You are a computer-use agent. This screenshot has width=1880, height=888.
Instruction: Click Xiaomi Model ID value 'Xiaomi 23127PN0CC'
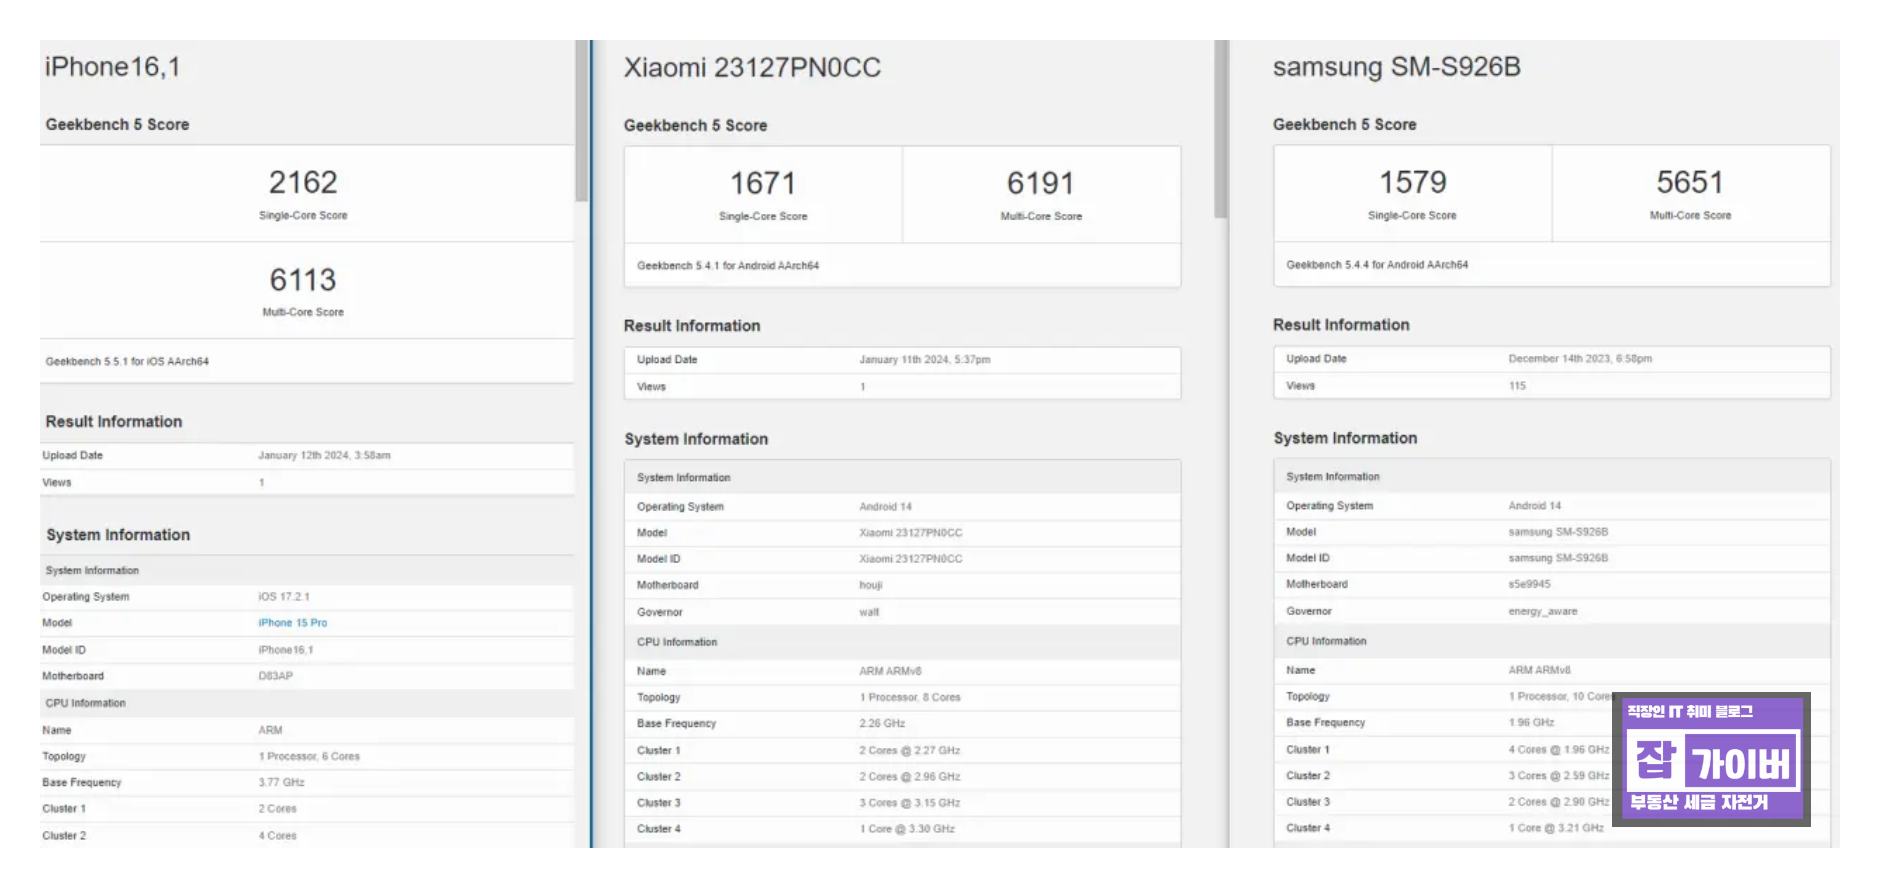pyautogui.click(x=911, y=560)
